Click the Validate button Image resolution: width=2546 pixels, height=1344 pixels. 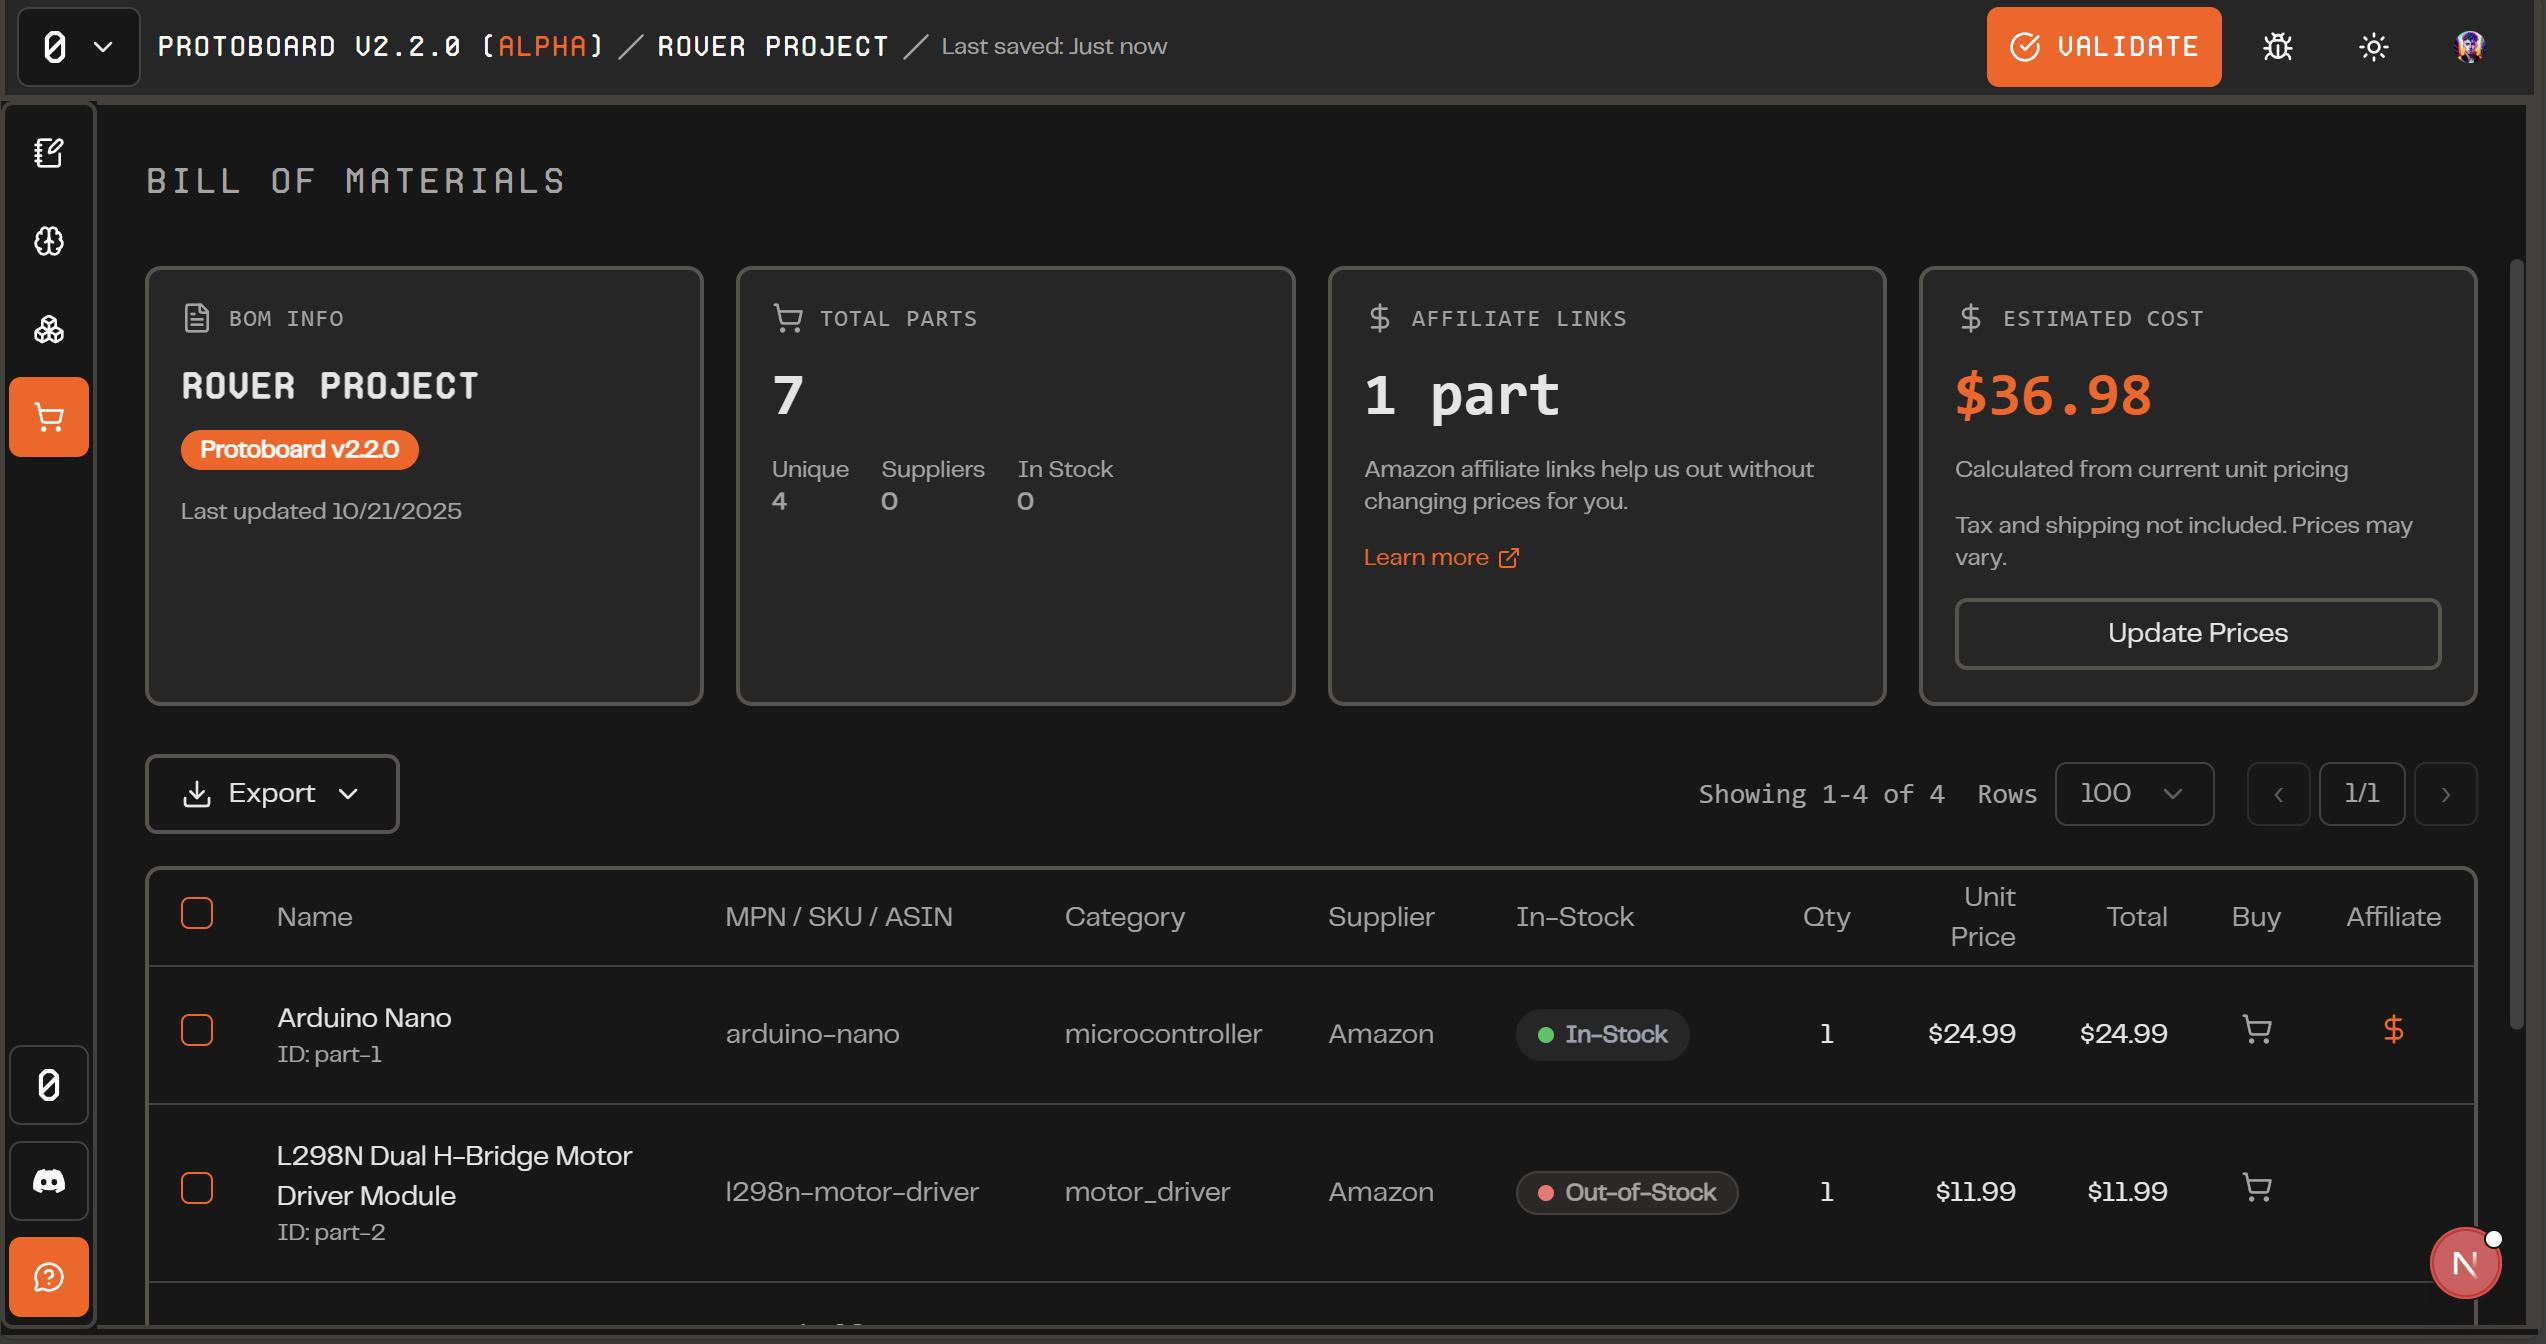[x=2103, y=47]
